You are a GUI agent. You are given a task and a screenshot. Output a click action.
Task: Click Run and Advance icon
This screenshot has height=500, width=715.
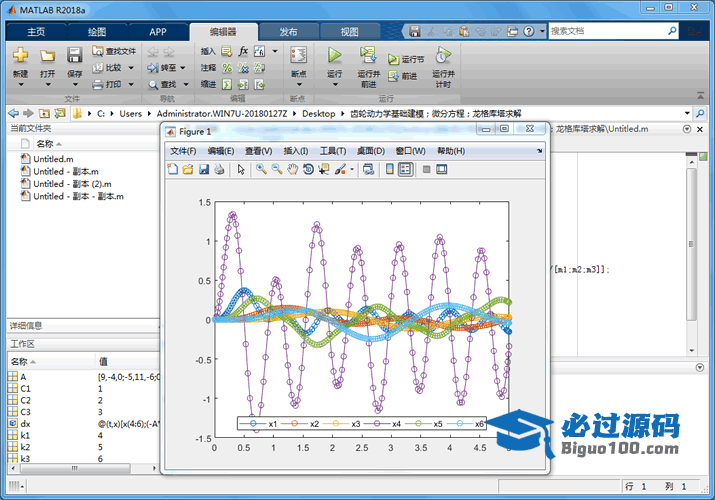coord(368,55)
